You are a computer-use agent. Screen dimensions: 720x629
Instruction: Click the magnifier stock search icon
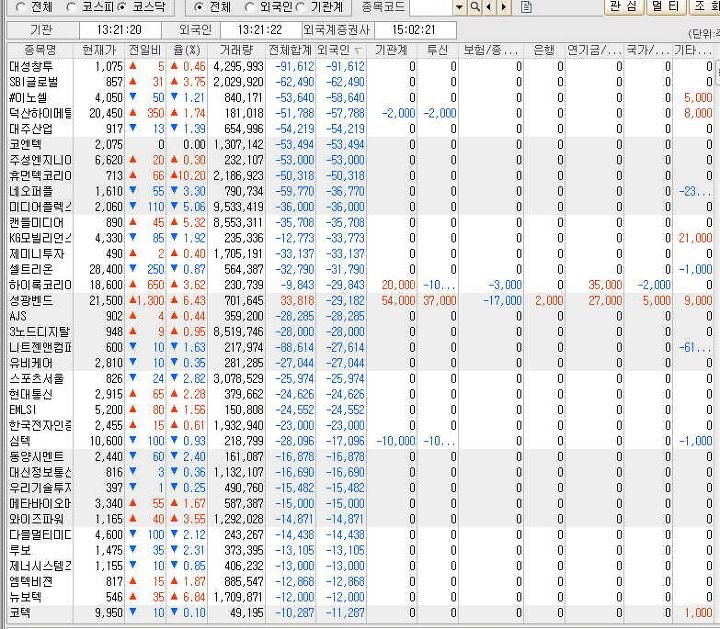pos(475,7)
